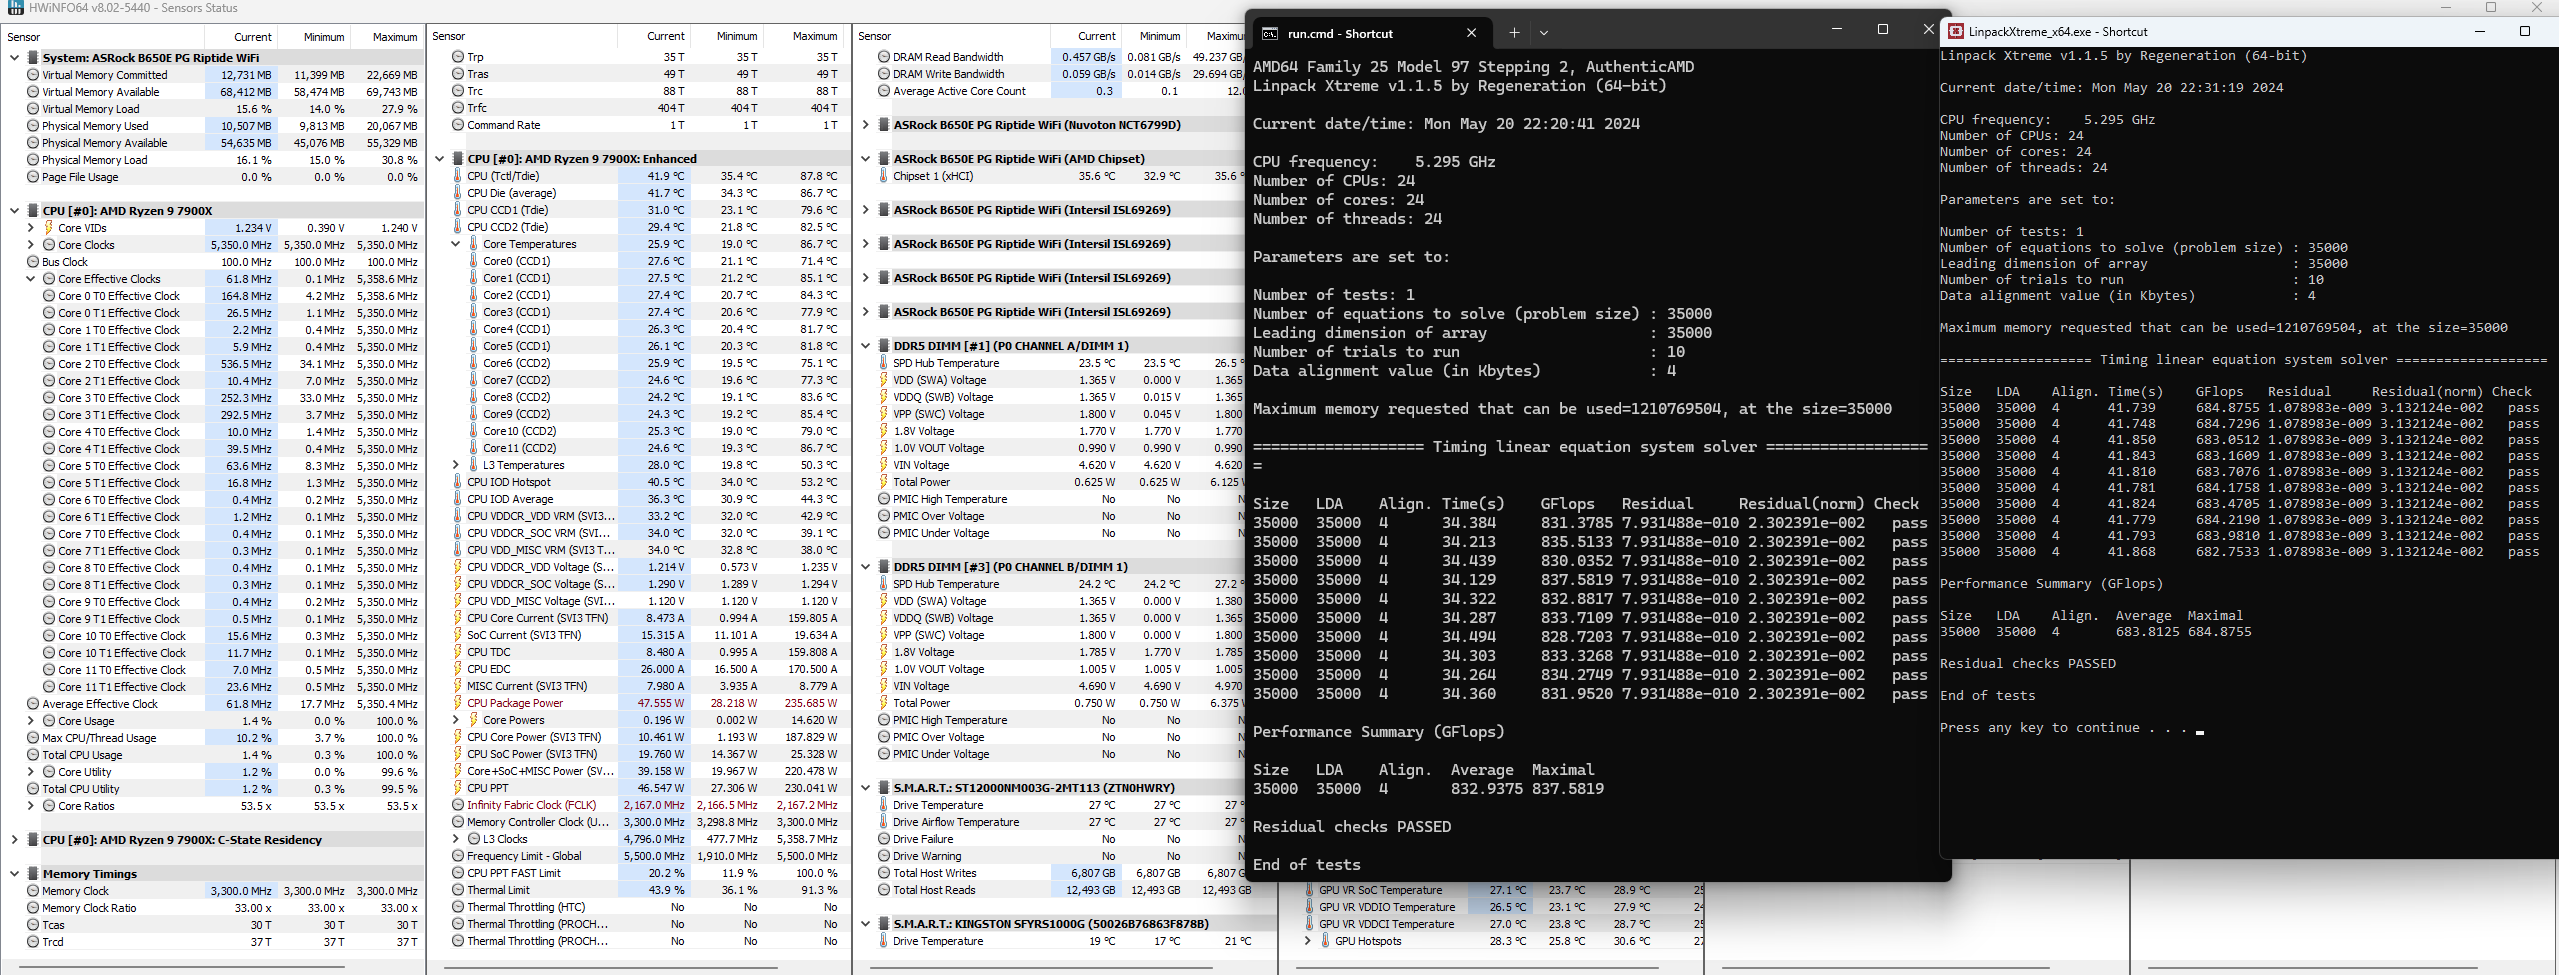
Task: Expand the L3 Temperatures row
Action: click(456, 465)
